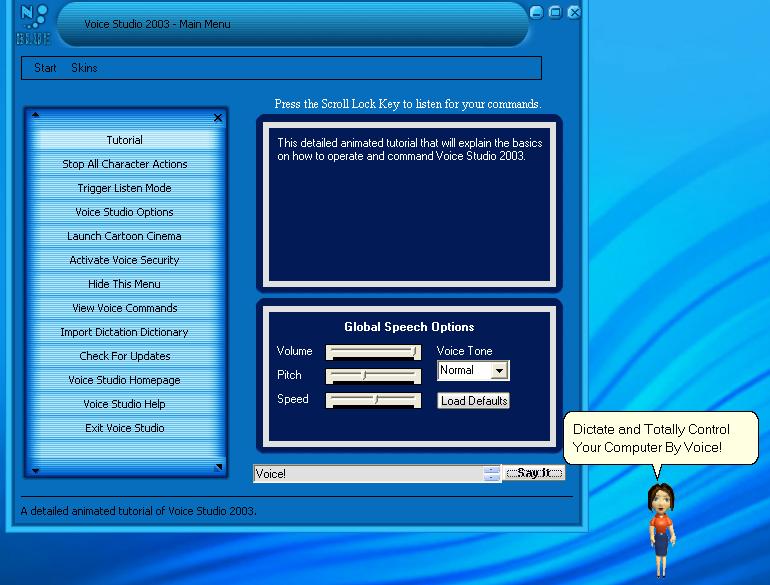Click the Scroll Lock Key instruction text
This screenshot has height=585, width=770.
point(408,104)
